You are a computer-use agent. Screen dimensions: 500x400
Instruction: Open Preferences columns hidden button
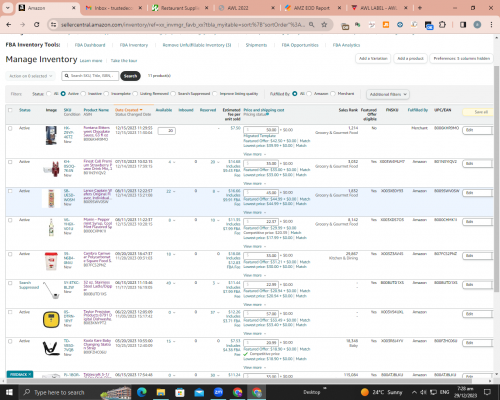pos(462,58)
